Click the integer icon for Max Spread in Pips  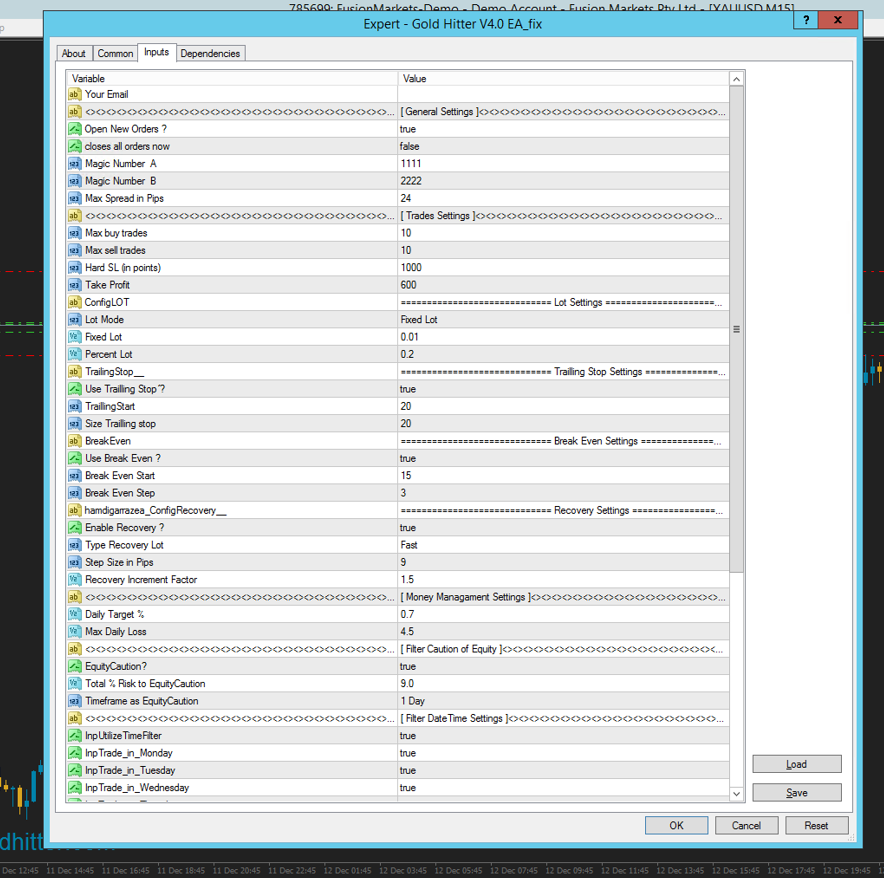click(x=74, y=198)
